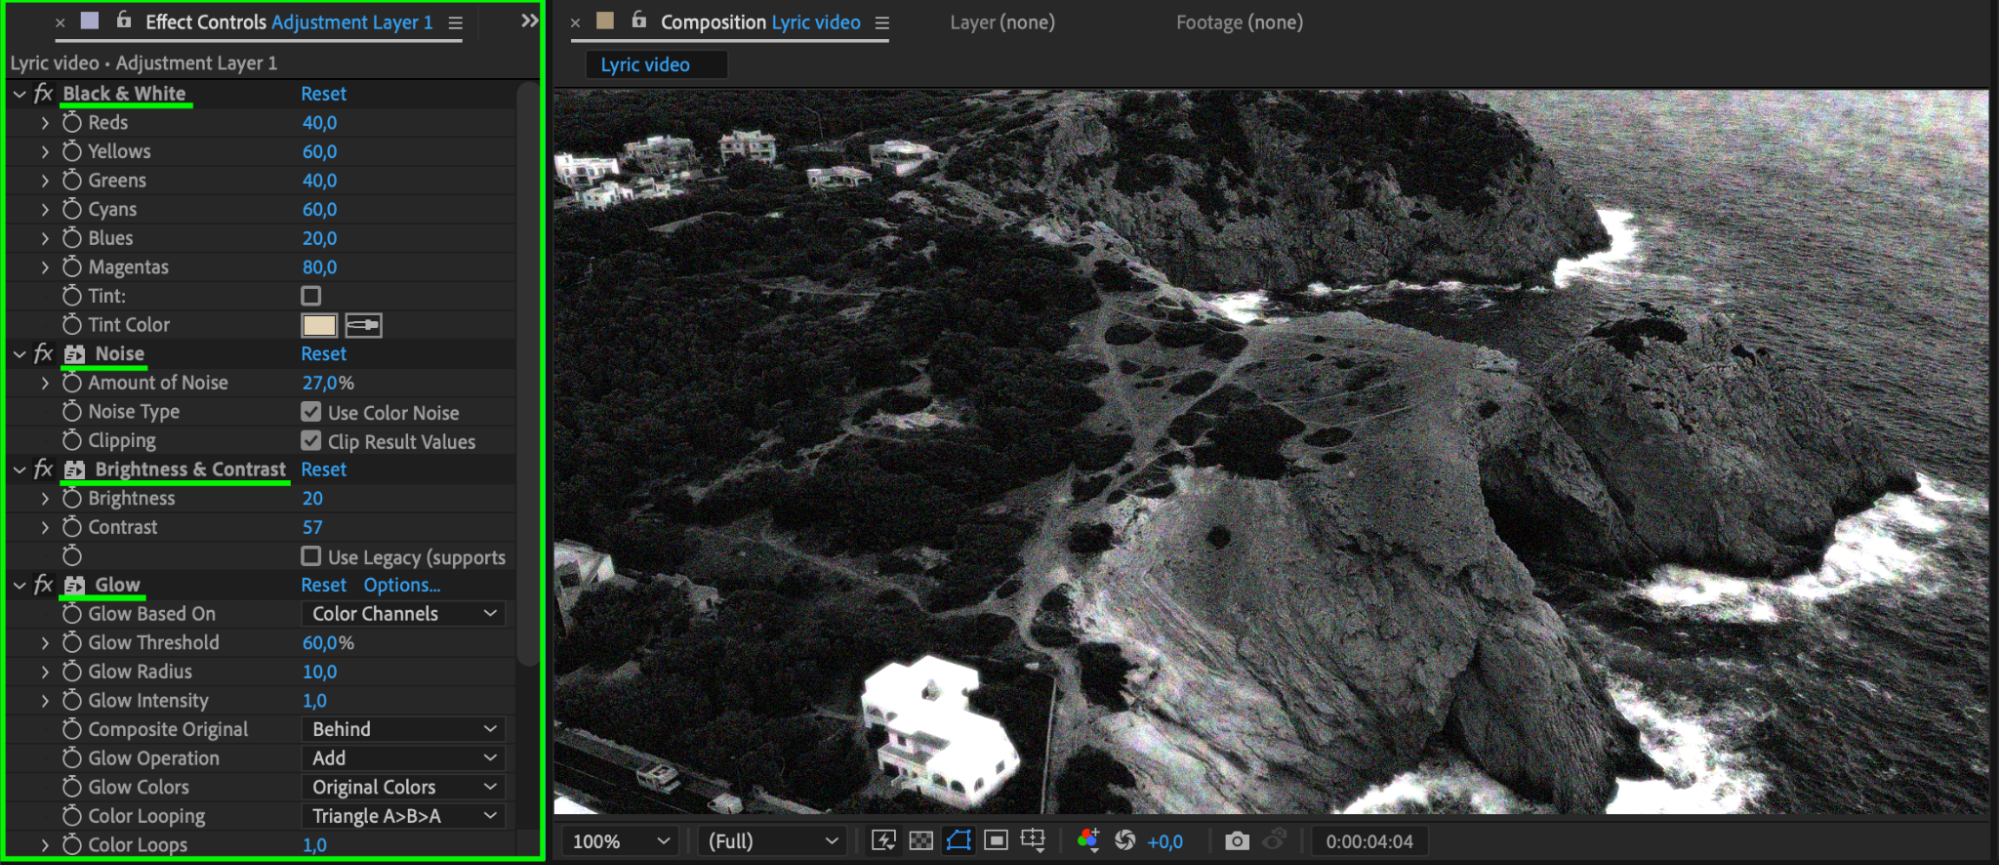Open the magnification 100% dropdown
The width and height of the screenshot is (1999, 865).
(x=620, y=841)
